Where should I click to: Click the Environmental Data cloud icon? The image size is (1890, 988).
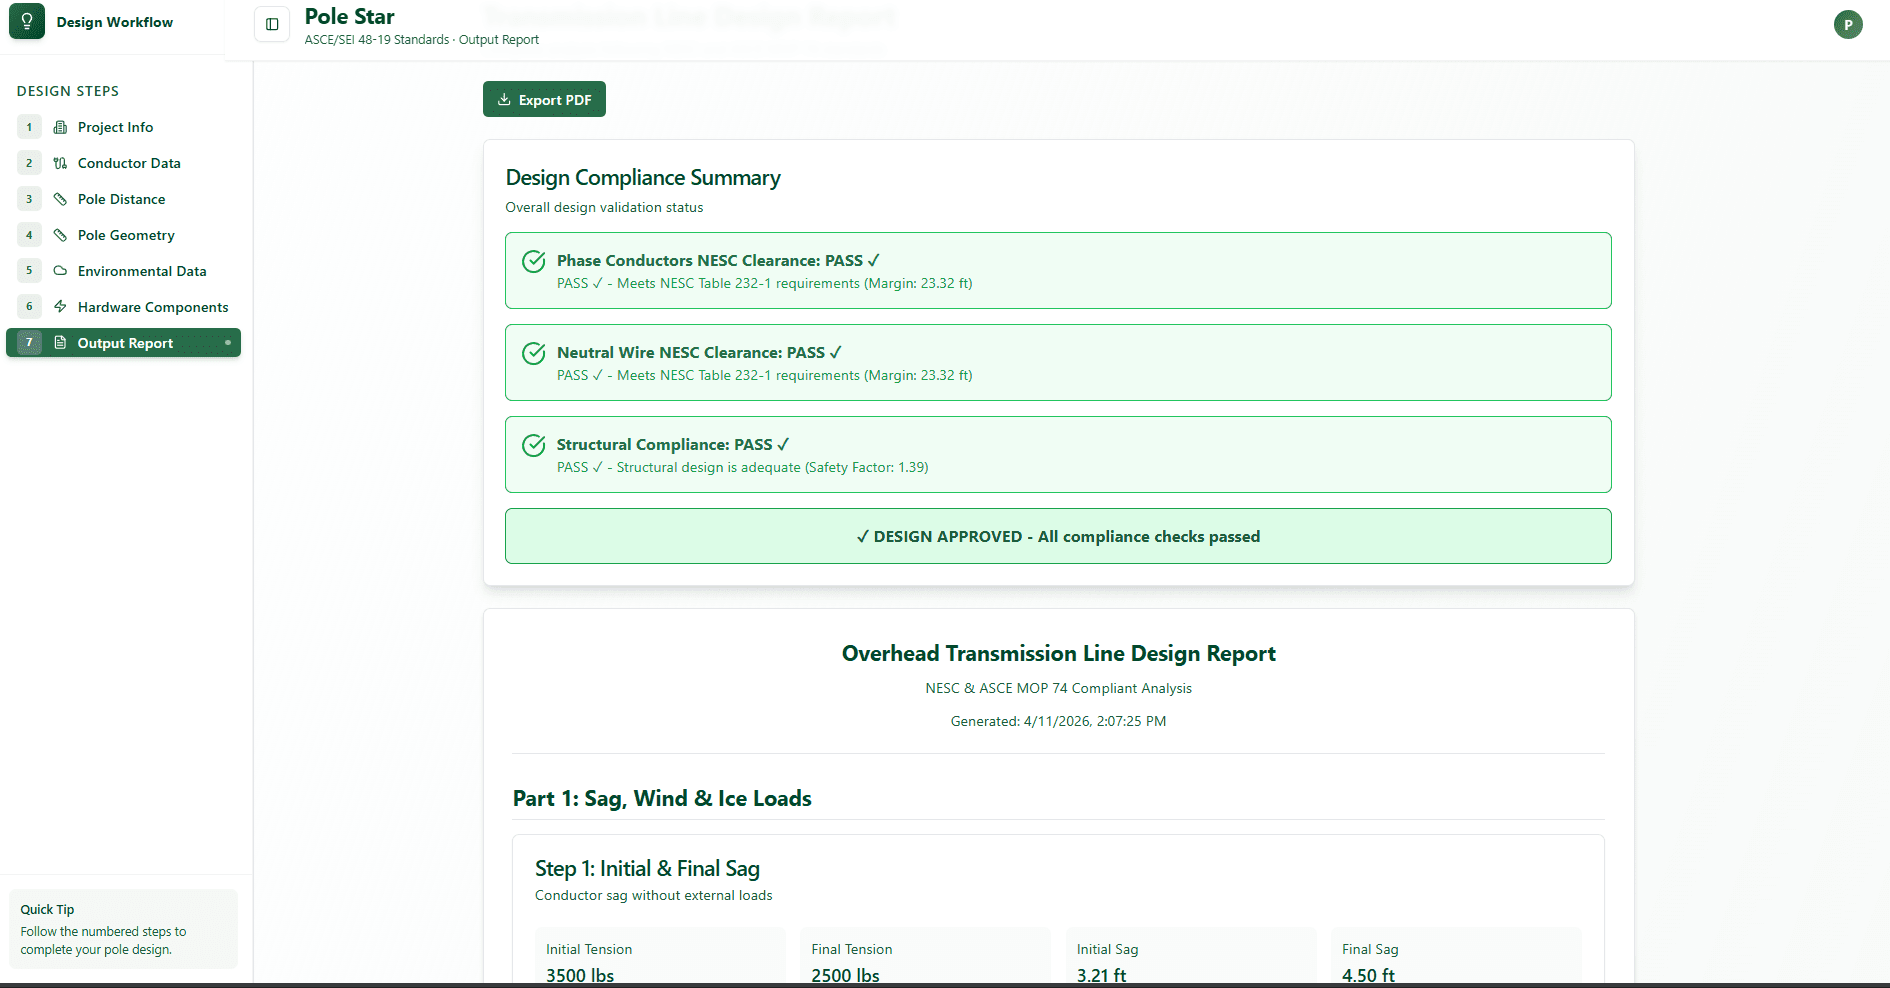tap(61, 271)
